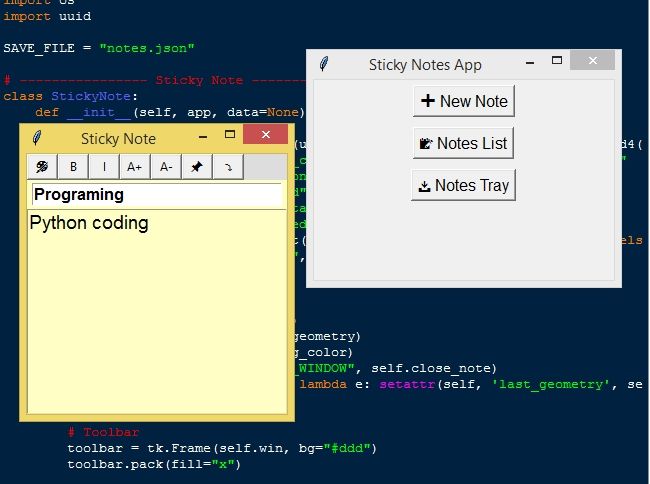Click the feather icon in Sticky Note title bar
Screen dimensions: 650x484
tap(37, 138)
